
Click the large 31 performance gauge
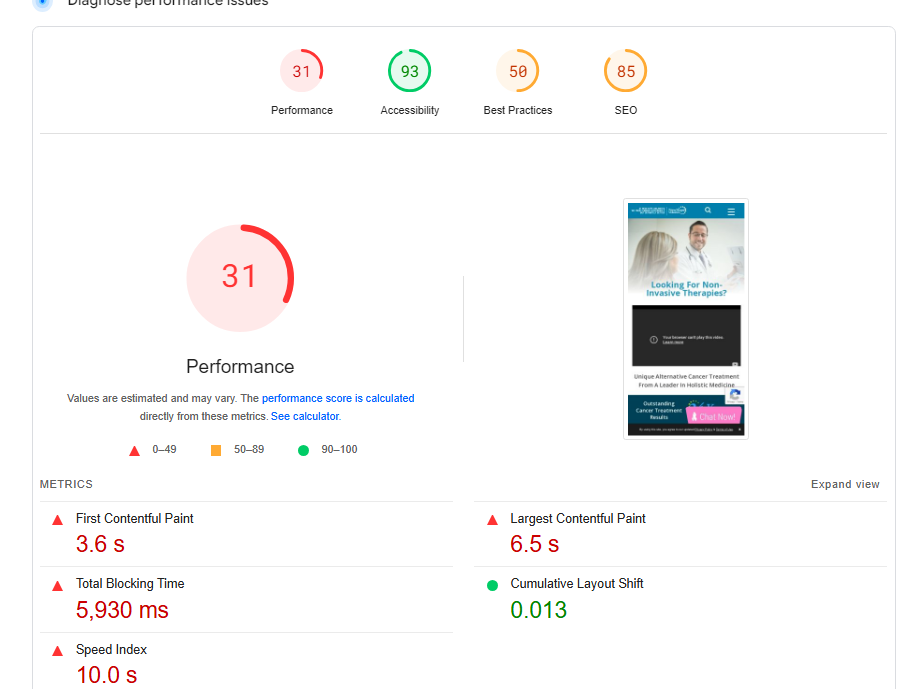click(x=240, y=278)
